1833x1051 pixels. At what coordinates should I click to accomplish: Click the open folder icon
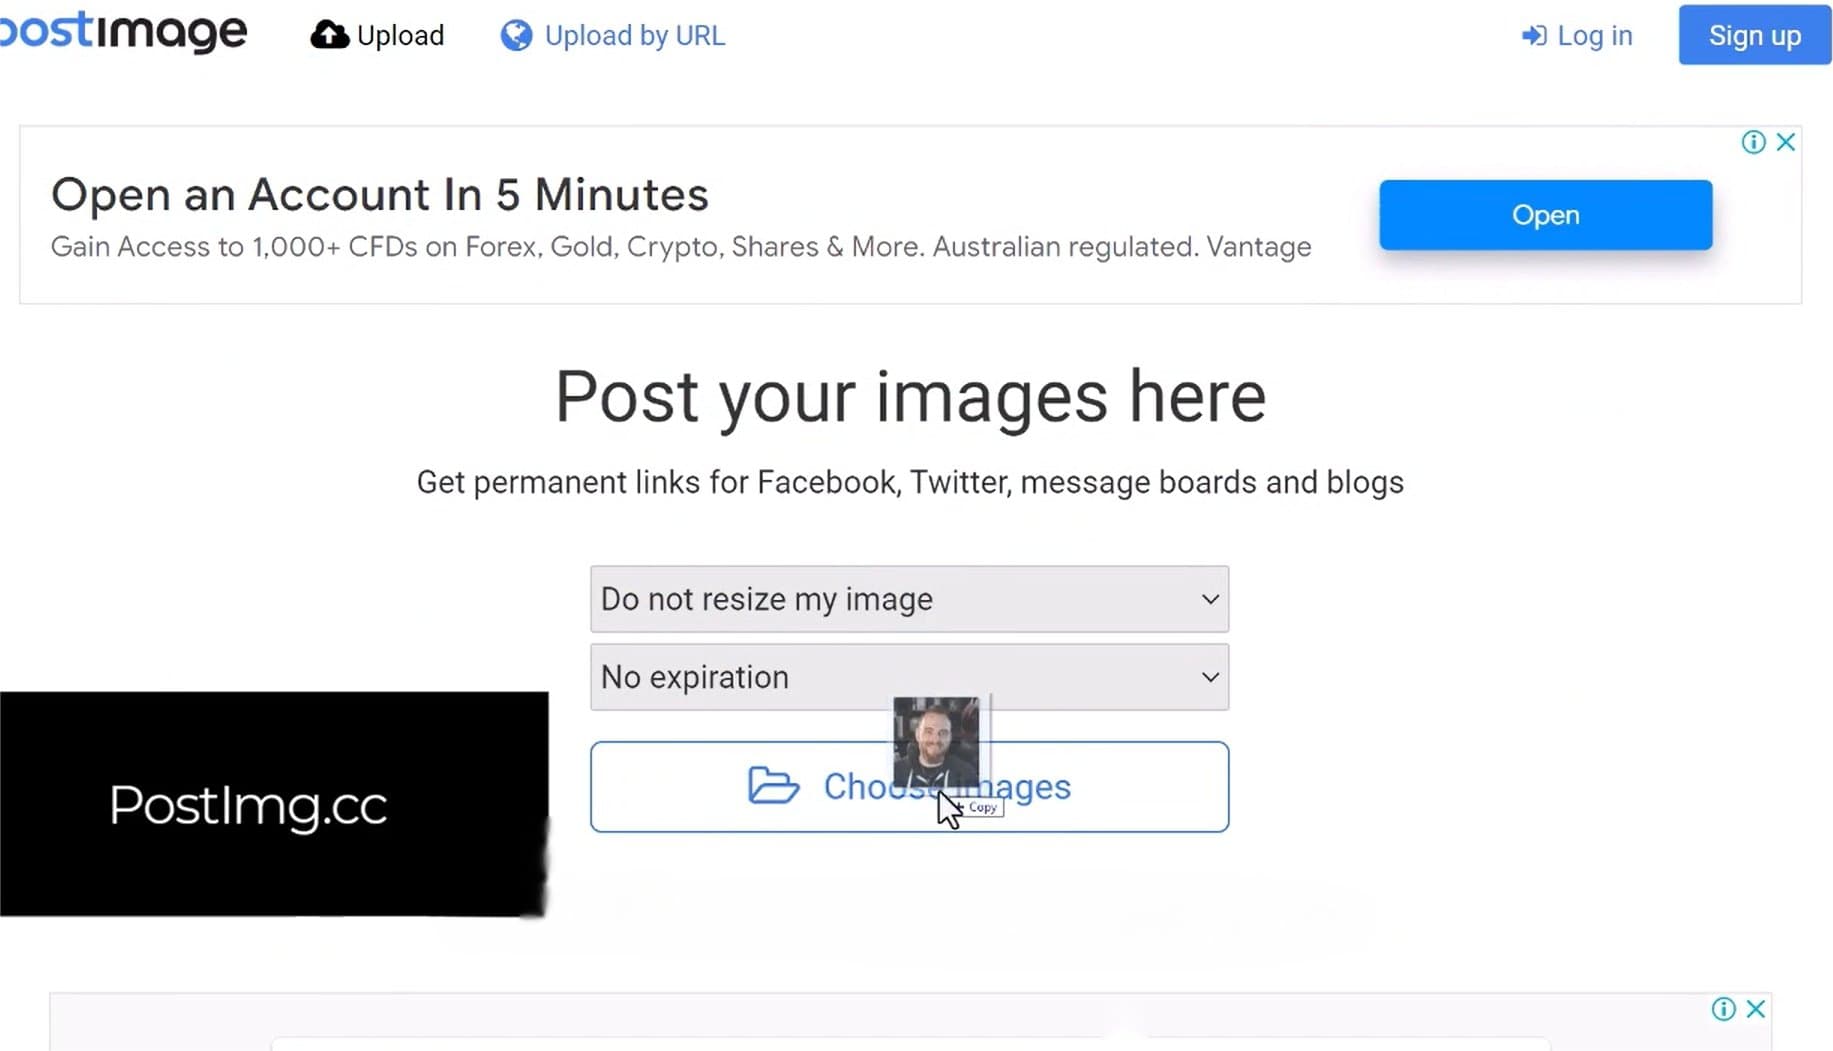tap(773, 786)
